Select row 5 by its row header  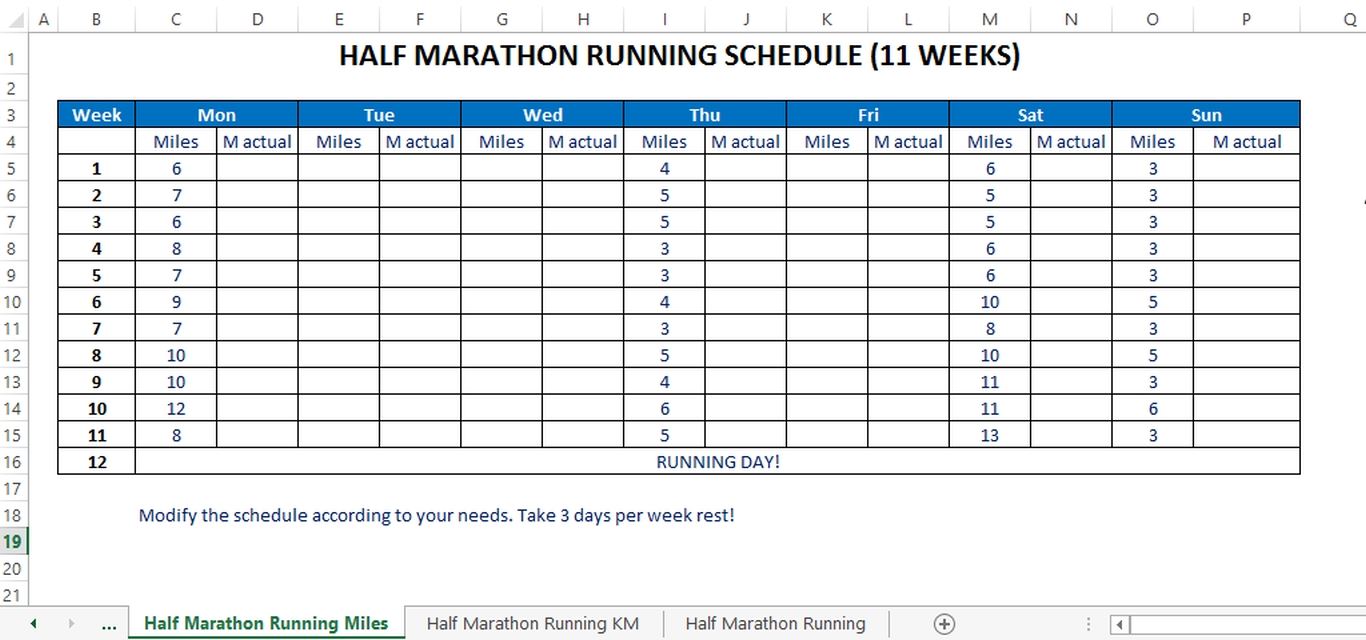(12, 168)
